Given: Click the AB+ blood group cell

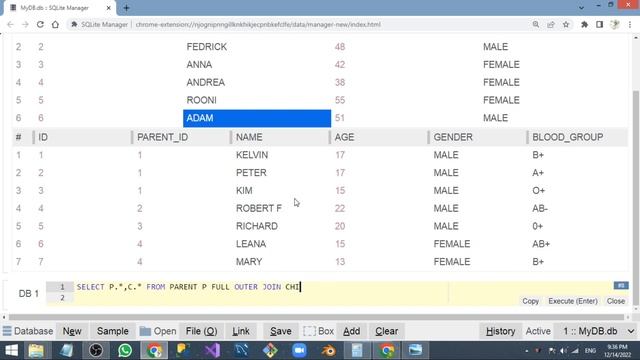Looking at the screenshot, I should coord(541,244).
